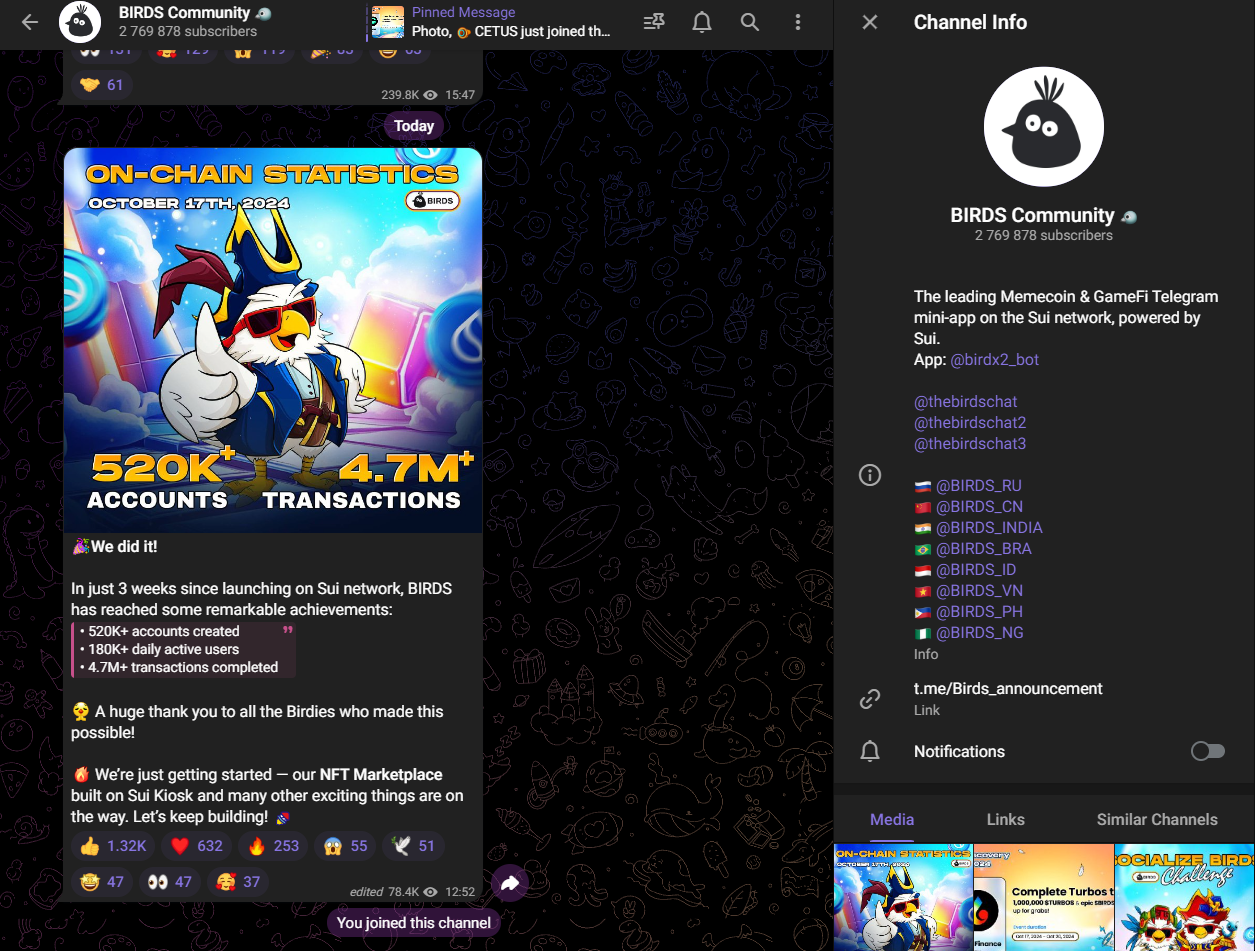Open the @BIRDS_CN channel link
This screenshot has width=1255, height=951.
[980, 507]
